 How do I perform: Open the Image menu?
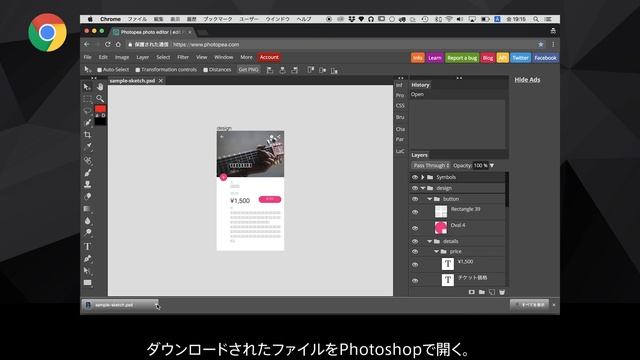pos(122,58)
